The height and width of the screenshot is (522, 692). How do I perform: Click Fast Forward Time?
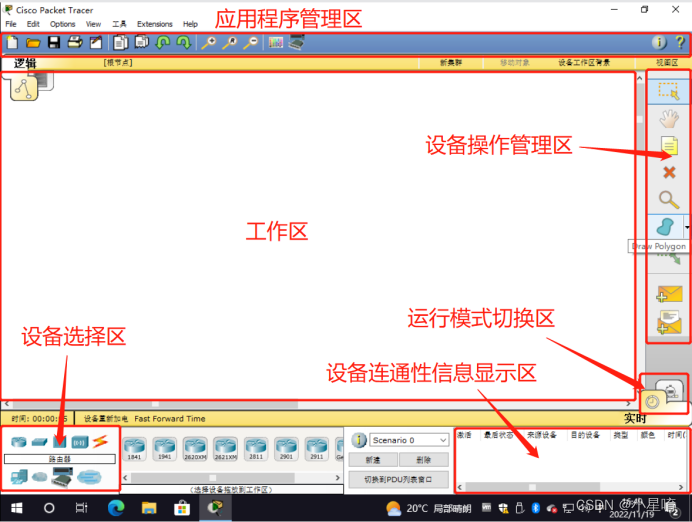click(x=170, y=418)
